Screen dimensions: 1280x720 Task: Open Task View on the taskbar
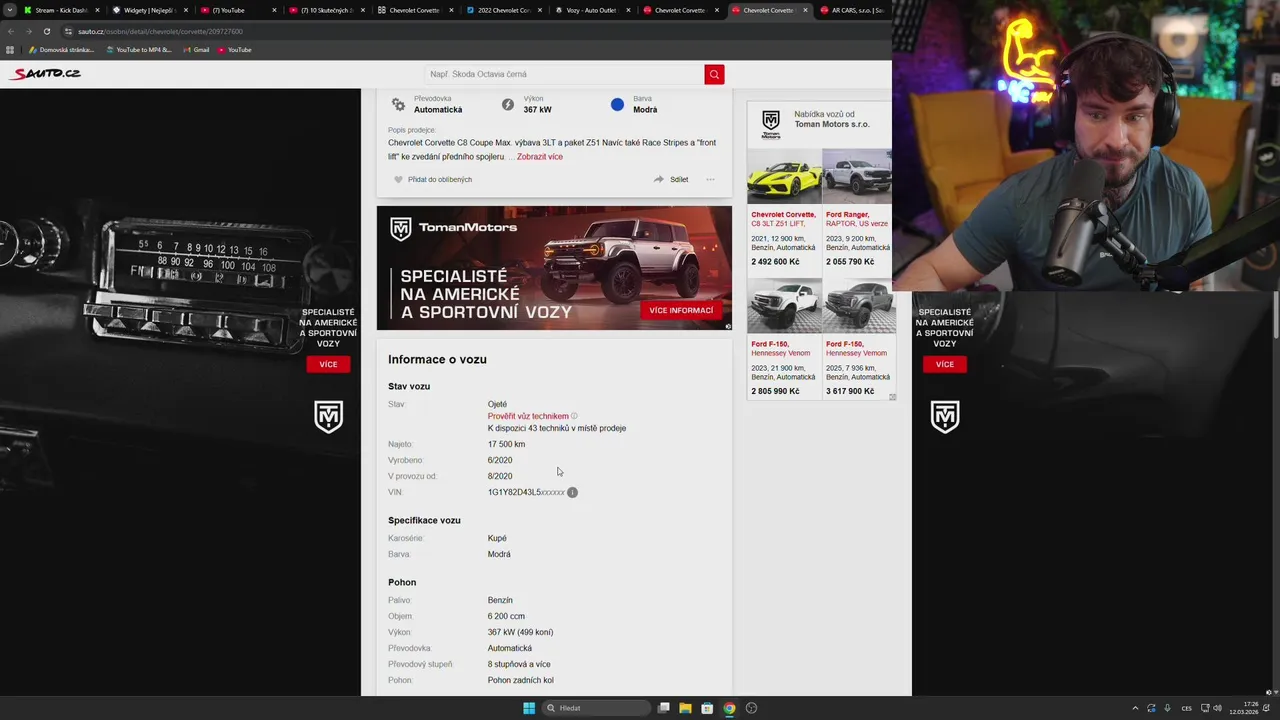[663, 708]
